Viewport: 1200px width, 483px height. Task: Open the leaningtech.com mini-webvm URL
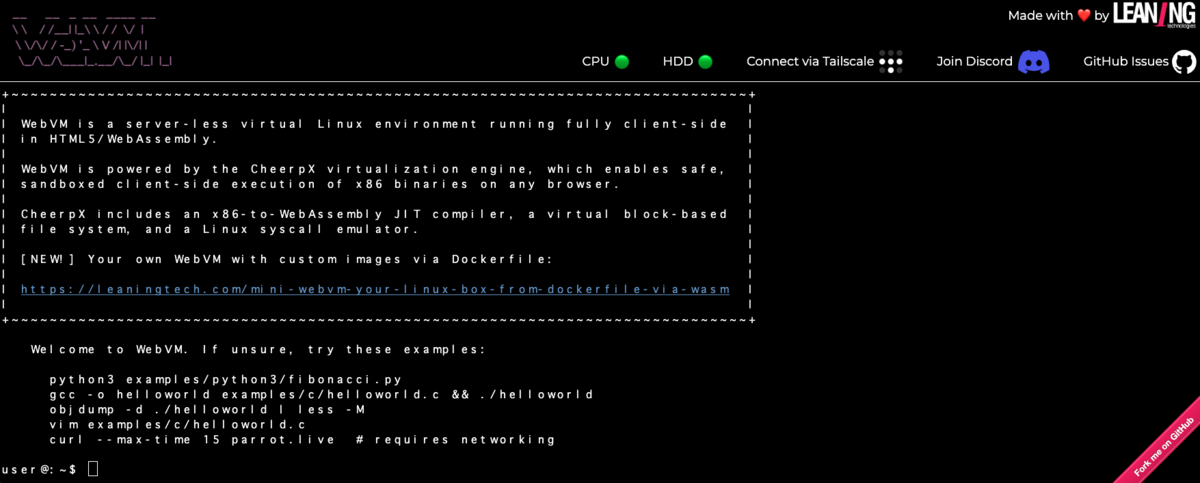tap(375, 289)
